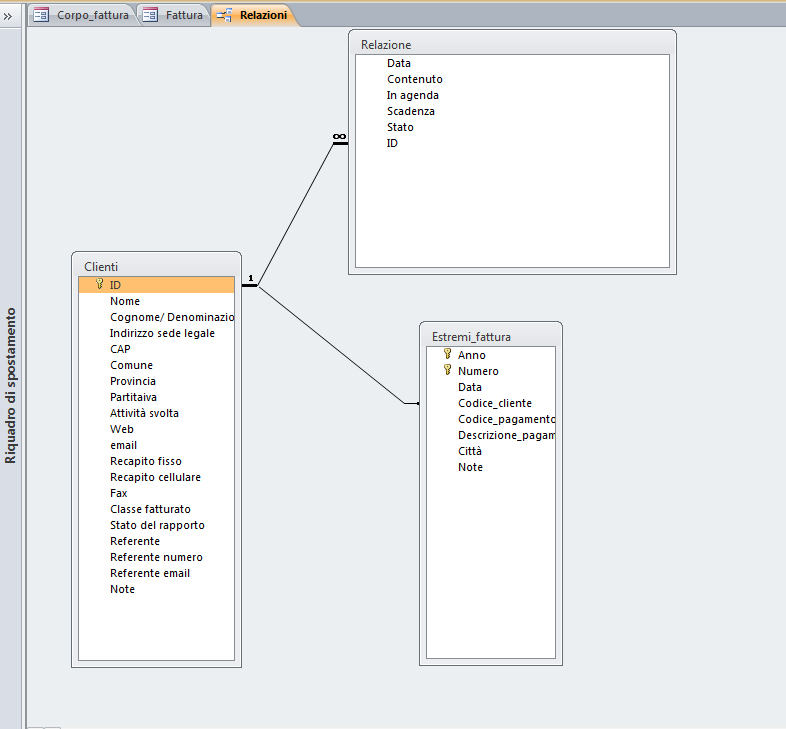Select the Referente email field
Viewport: 786px width, 729px height.
pos(156,574)
